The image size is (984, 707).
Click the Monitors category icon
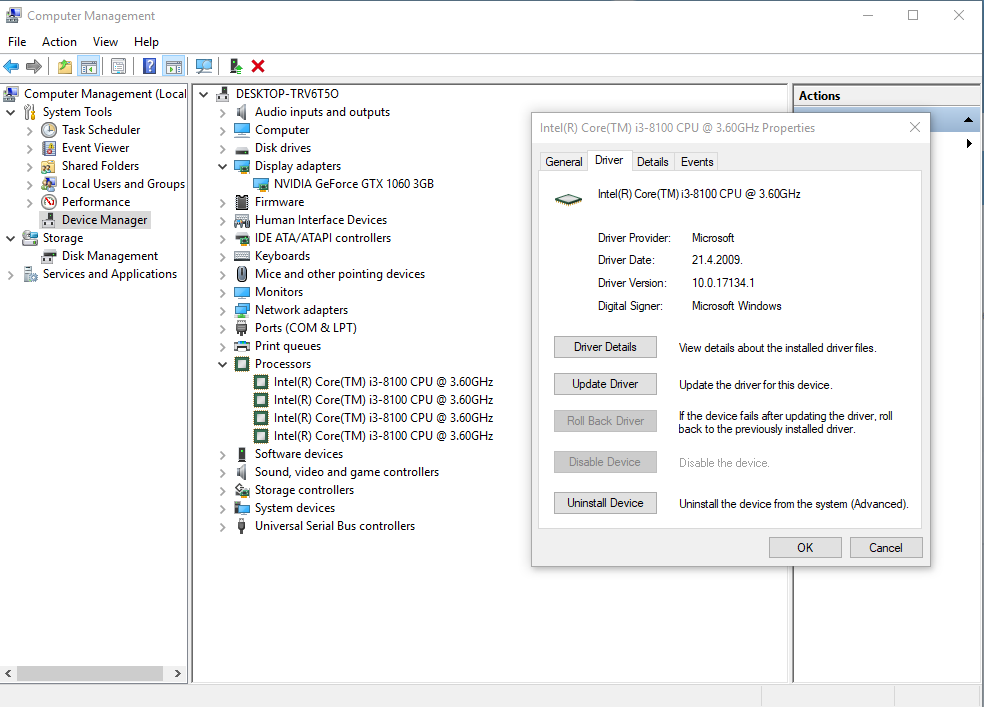click(x=242, y=292)
